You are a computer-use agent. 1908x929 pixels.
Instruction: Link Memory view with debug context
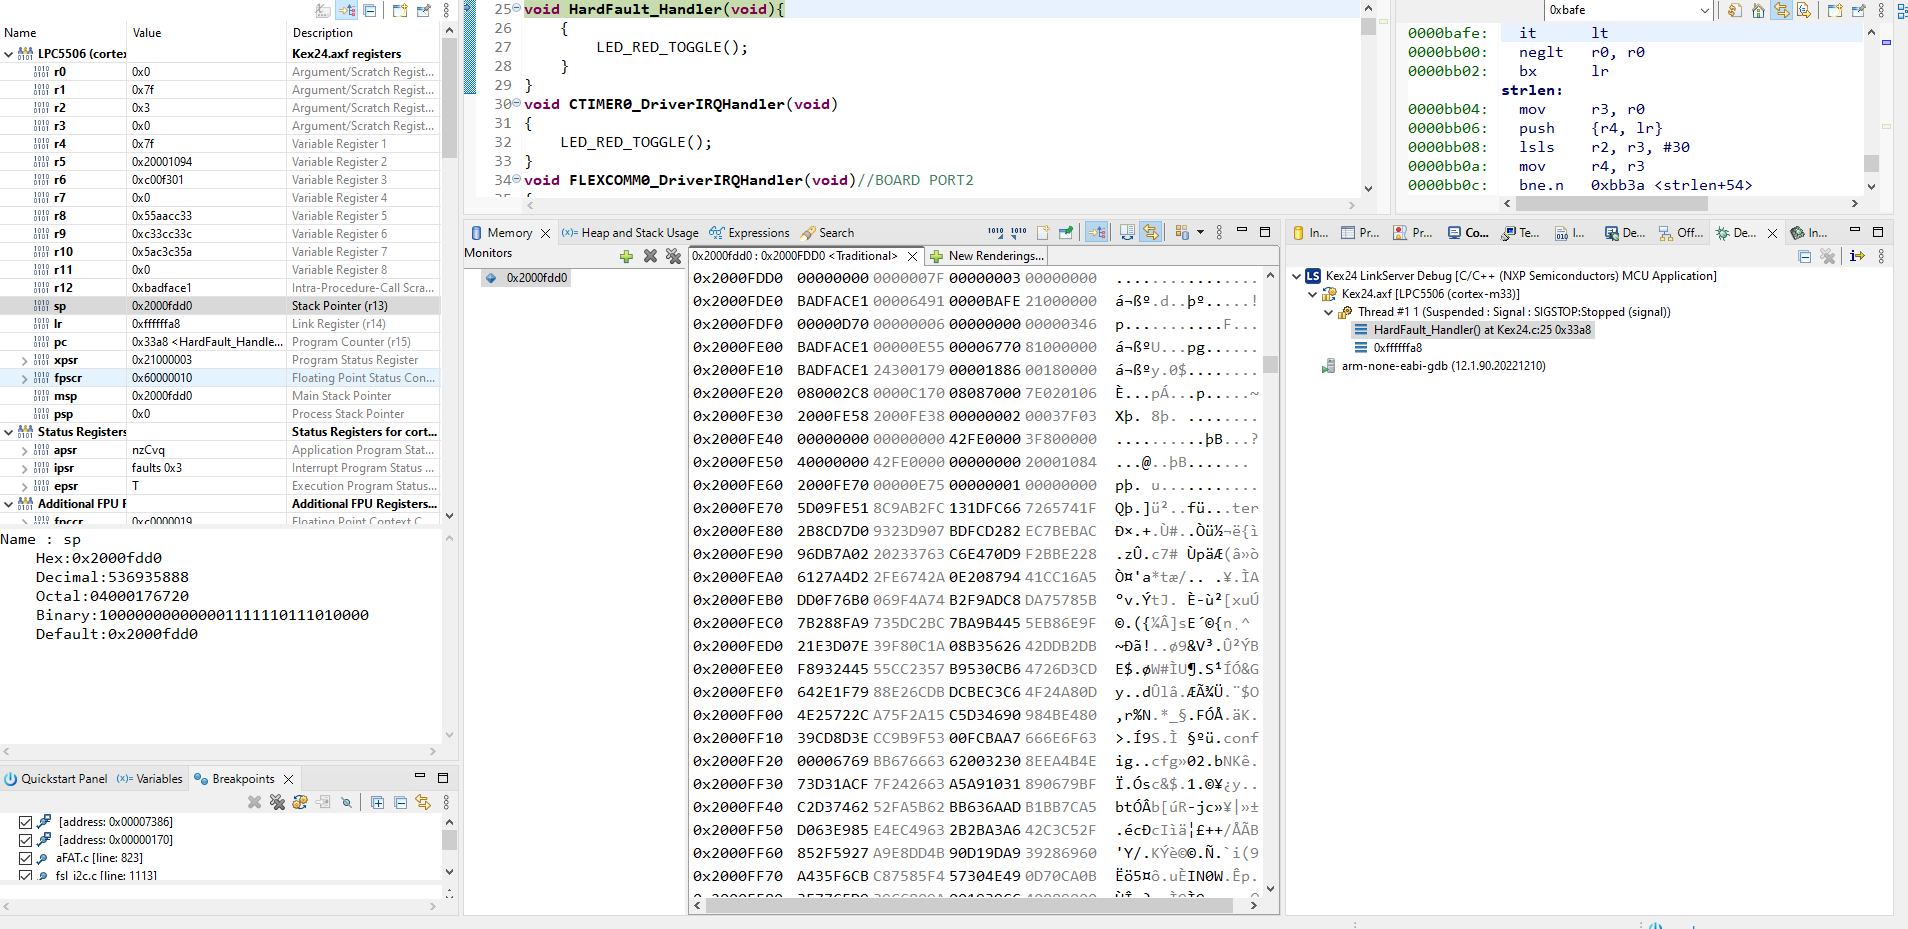(x=1151, y=232)
